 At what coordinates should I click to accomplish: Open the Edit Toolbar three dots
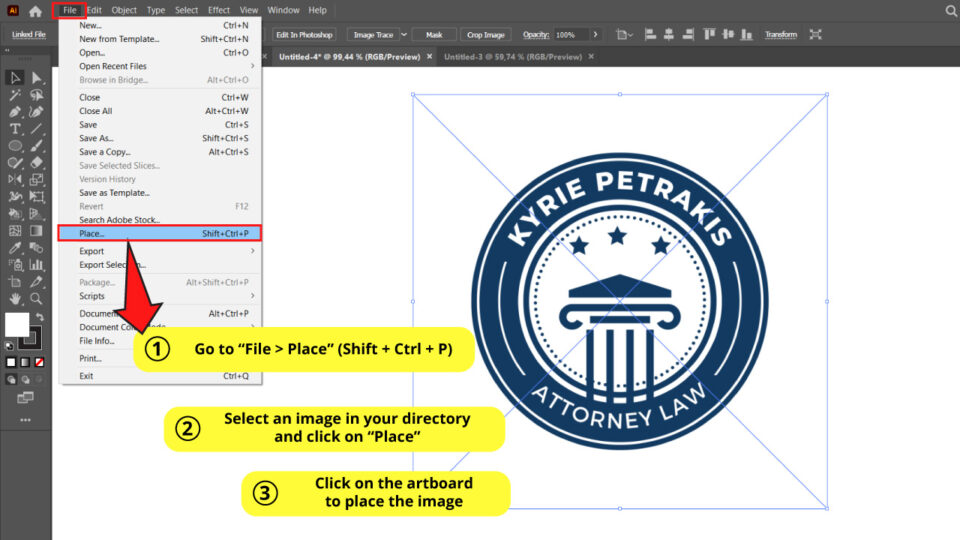25,420
